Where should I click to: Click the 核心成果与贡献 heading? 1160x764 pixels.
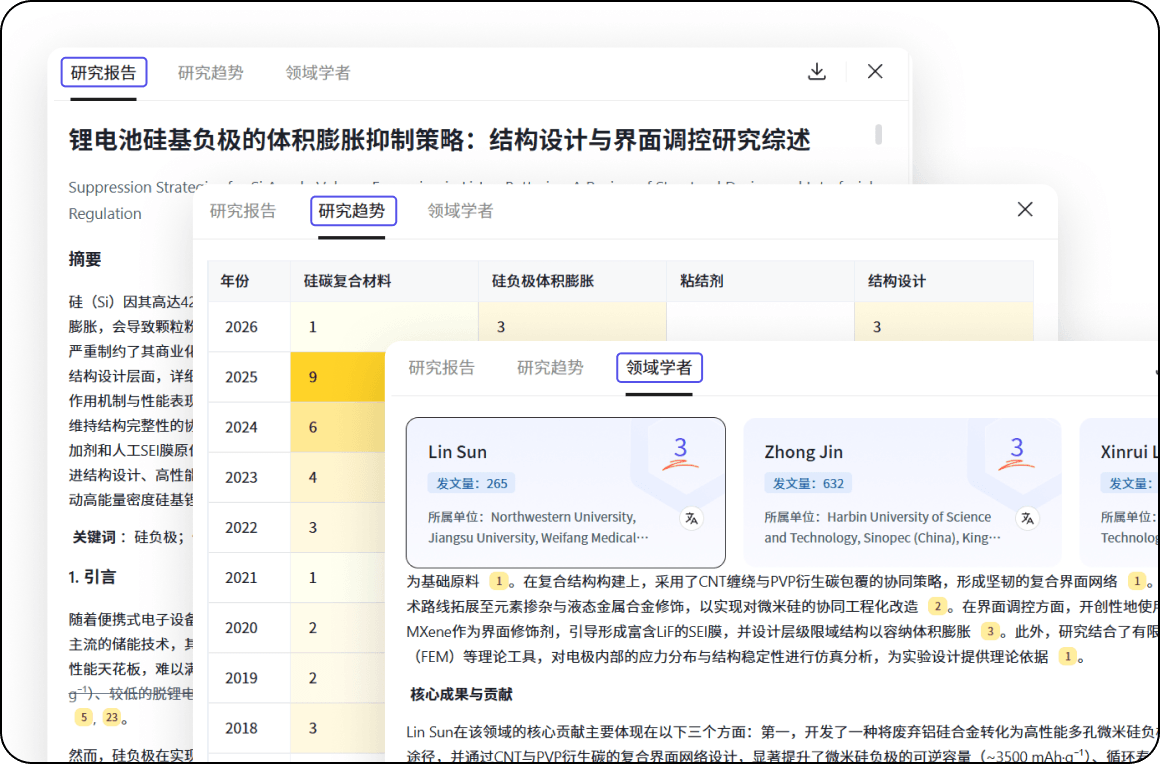[x=461, y=694]
